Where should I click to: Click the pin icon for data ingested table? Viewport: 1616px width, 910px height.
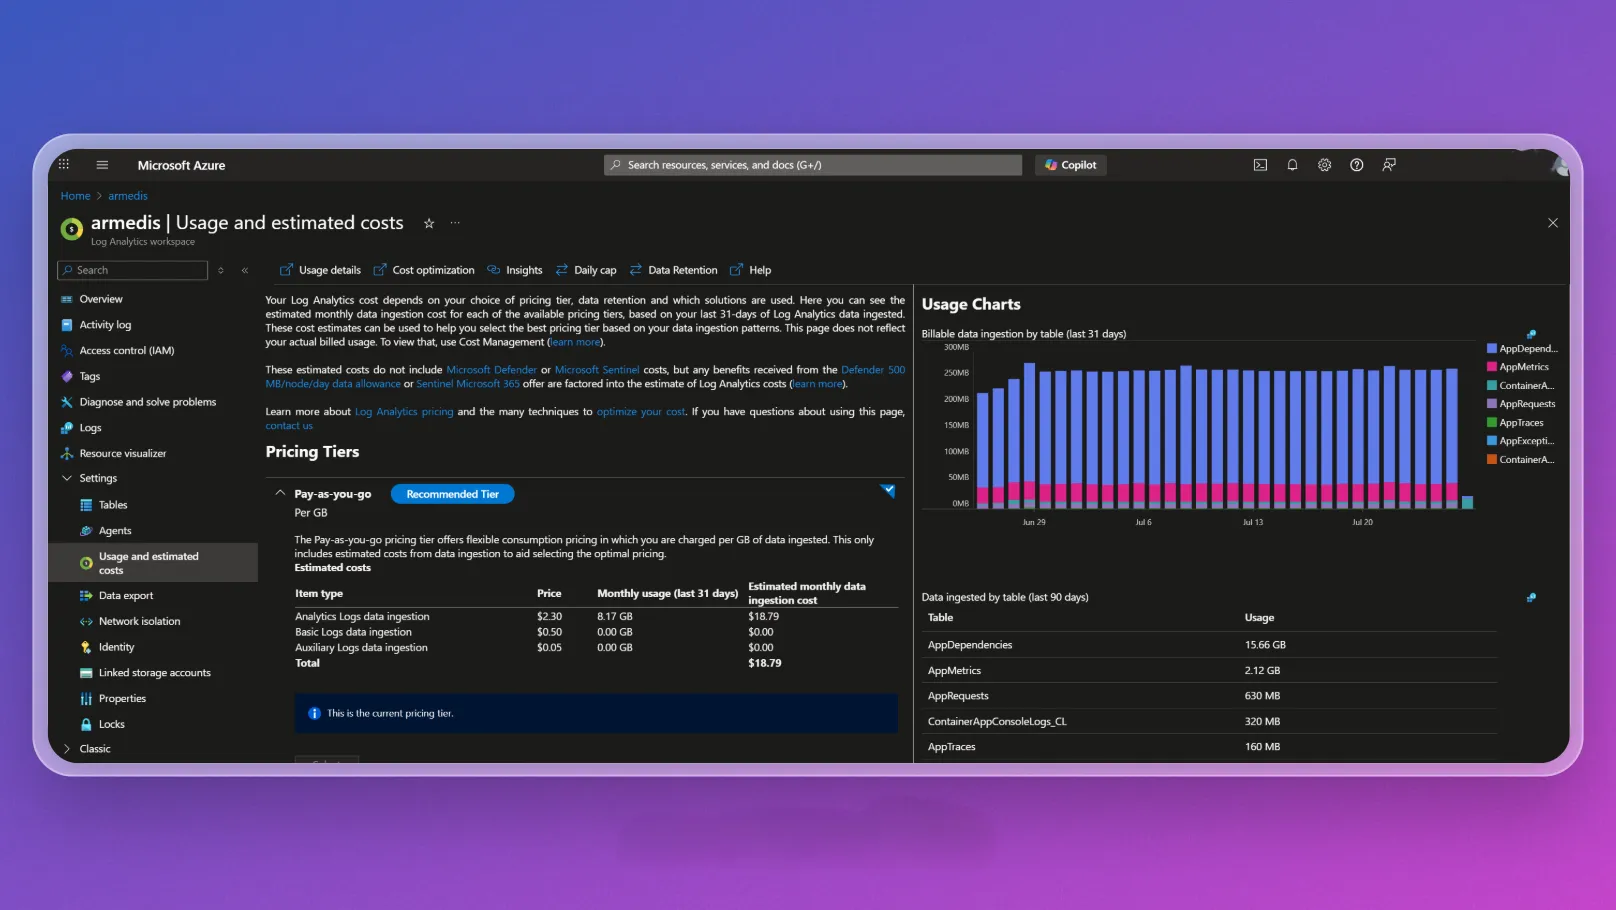[x=1531, y=598]
